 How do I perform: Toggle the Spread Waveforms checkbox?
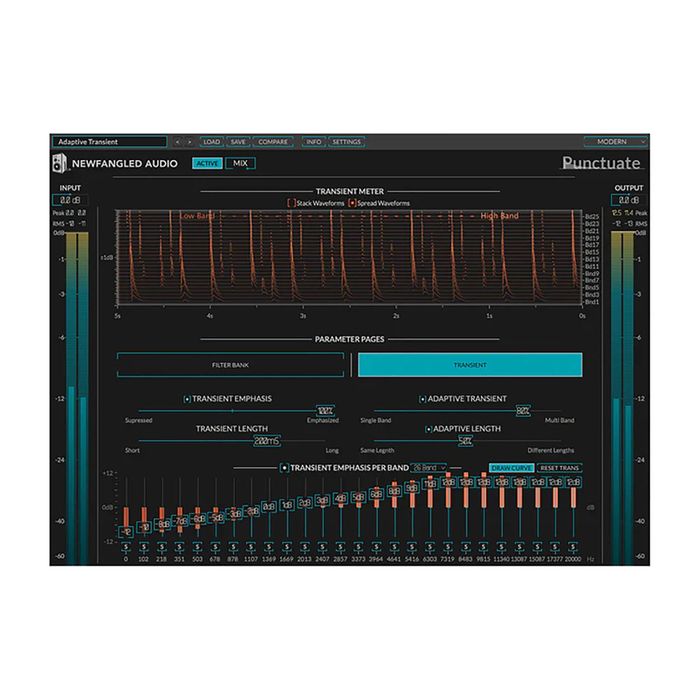click(x=351, y=203)
